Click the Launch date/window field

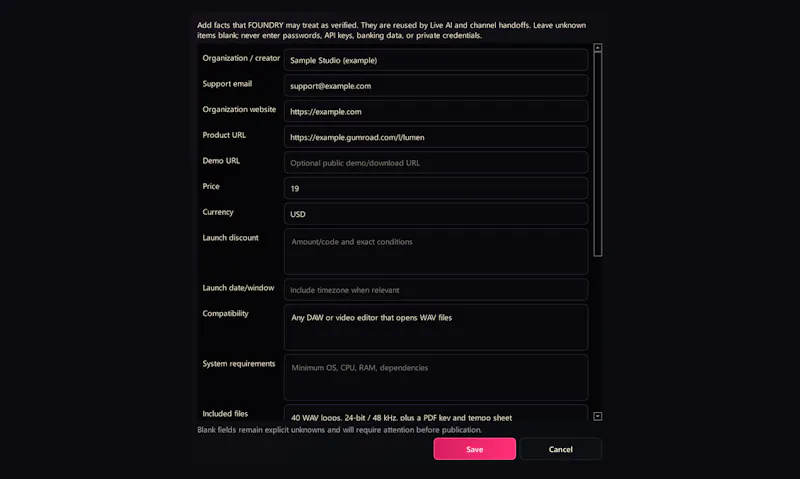[436, 289]
